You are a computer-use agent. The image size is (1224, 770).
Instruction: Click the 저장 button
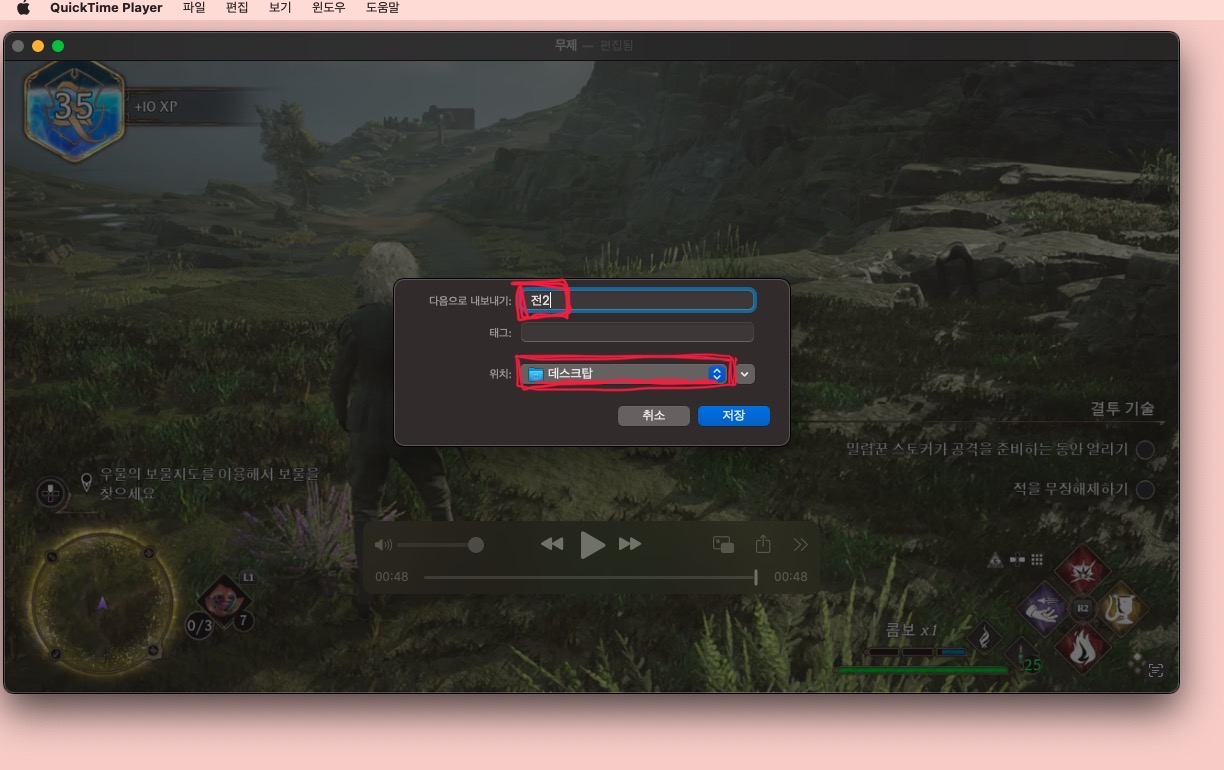[x=734, y=415]
